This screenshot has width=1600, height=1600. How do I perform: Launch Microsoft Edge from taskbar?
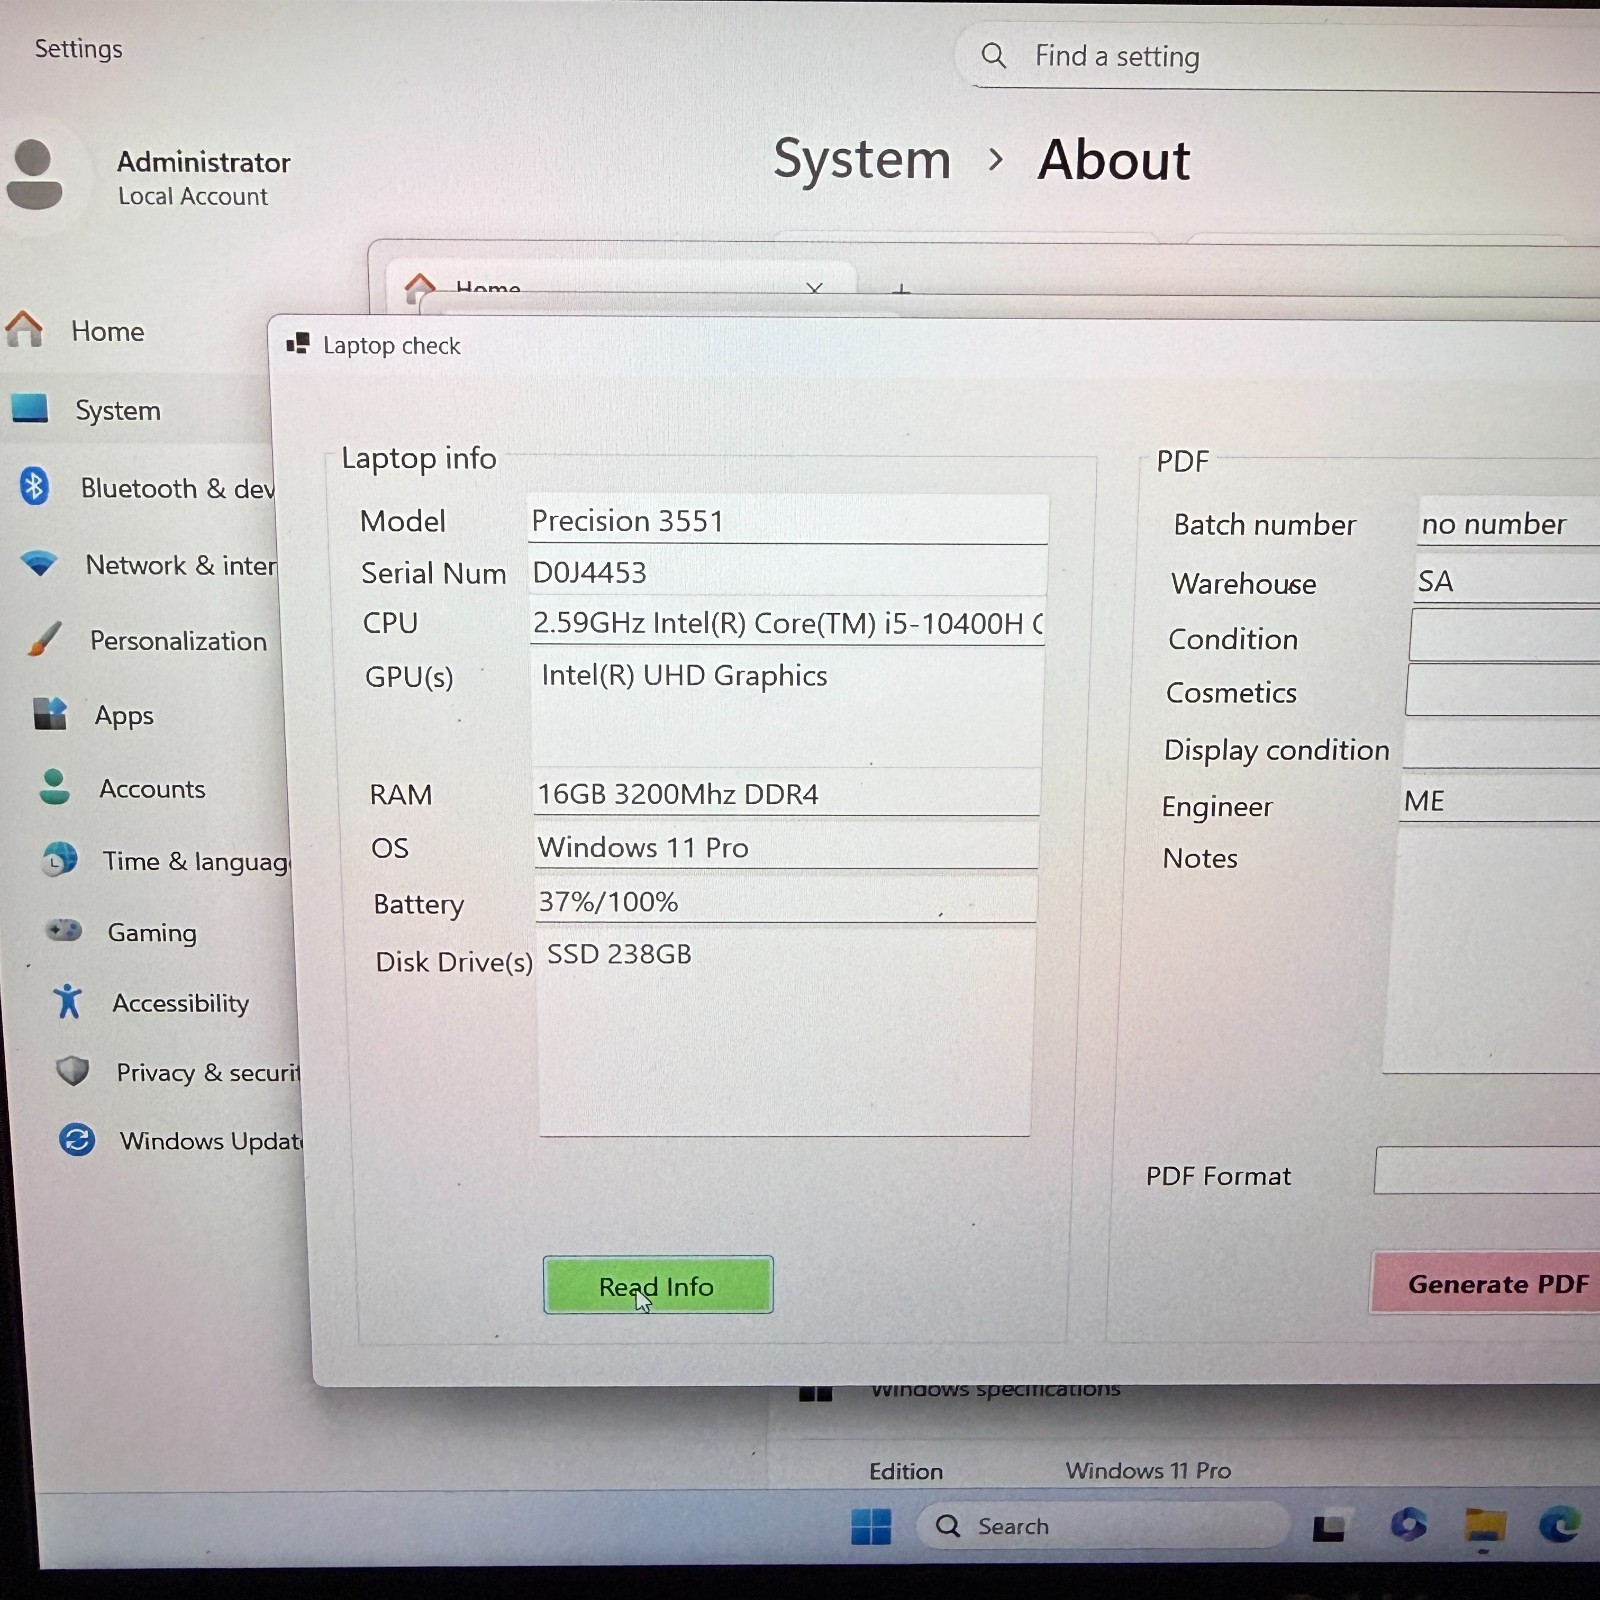pos(1559,1524)
